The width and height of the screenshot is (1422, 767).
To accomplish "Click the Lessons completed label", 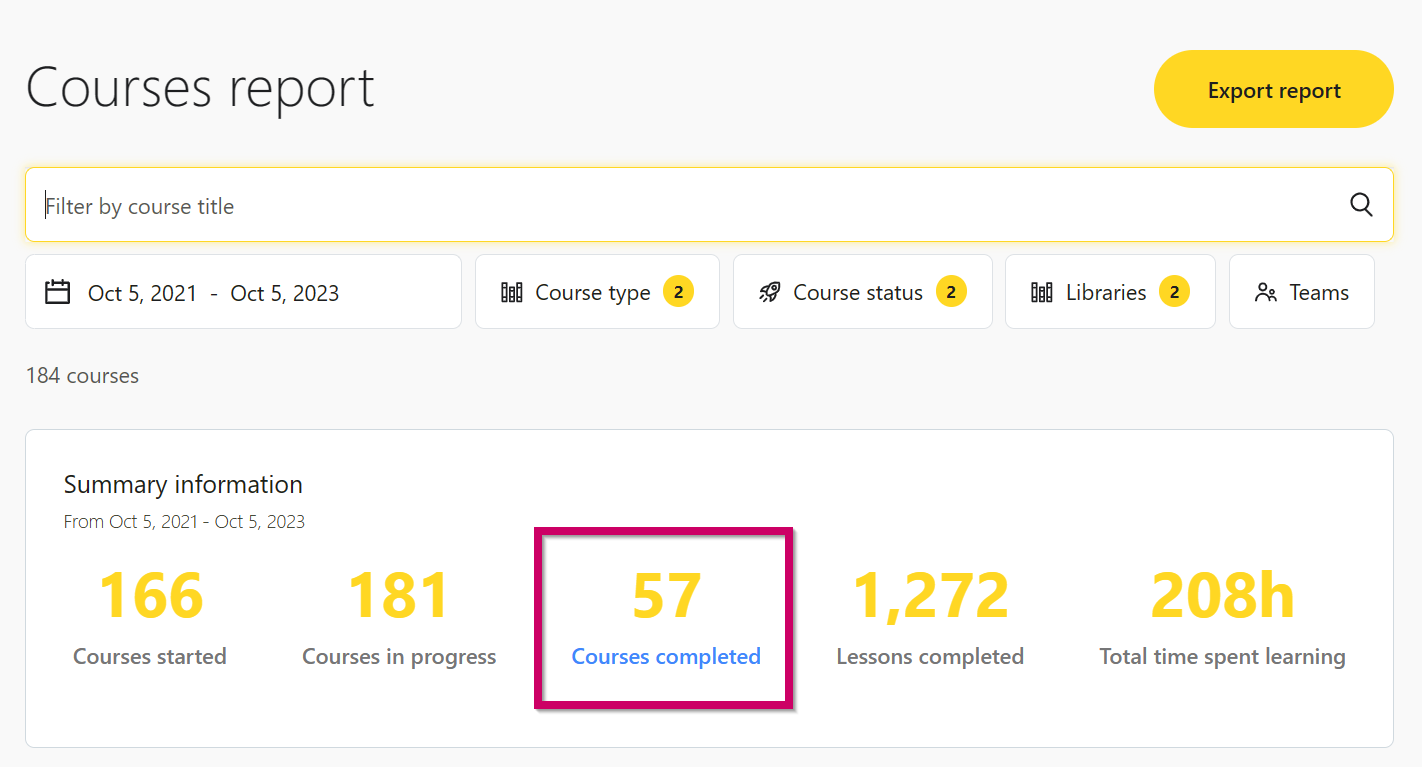I will click(930, 657).
